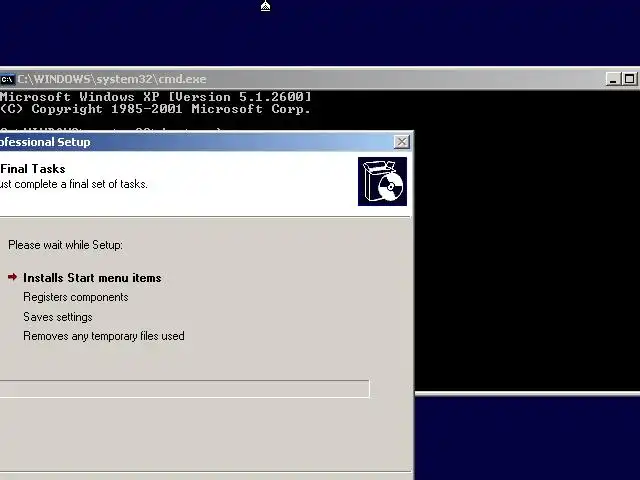Maximize the cmd.exe window
This screenshot has height=480, width=640.
tap(629, 79)
